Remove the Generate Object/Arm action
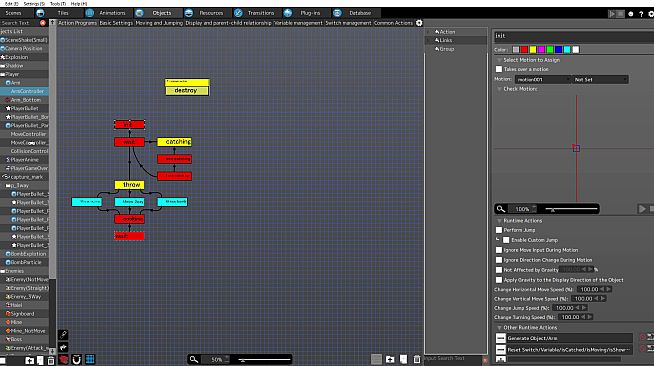 pos(501,338)
